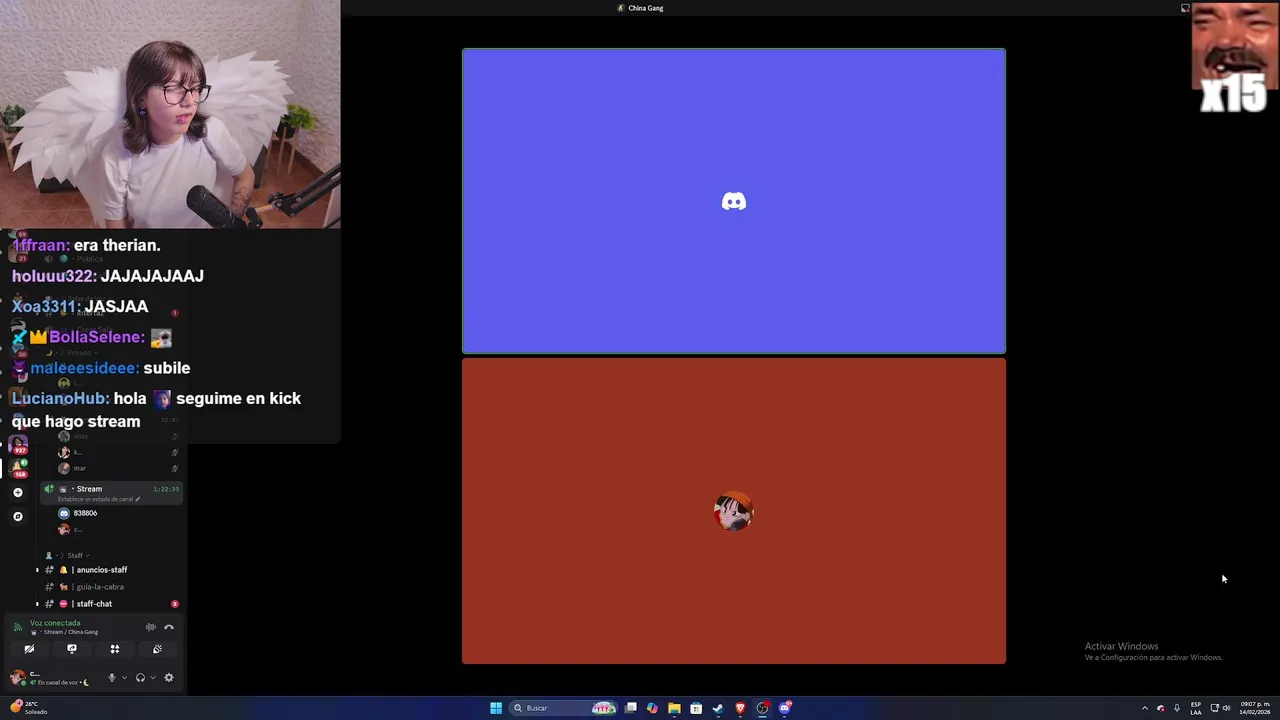This screenshot has height=720, width=1280.
Task: Mute the microphone in the user panel
Action: [112, 677]
